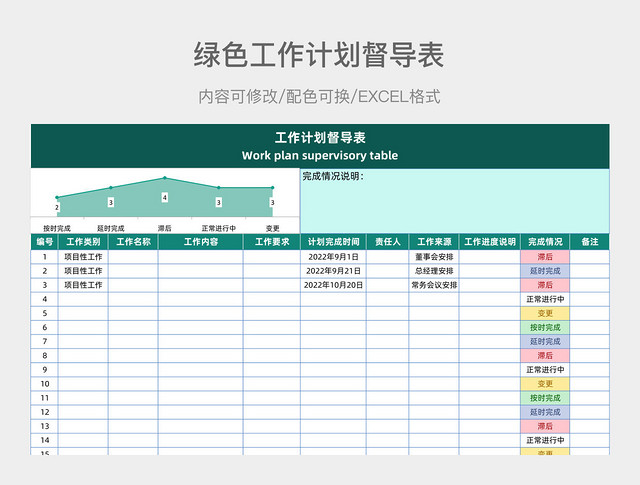The height and width of the screenshot is (485, 640).
Task: Click the 工作来源 column header
Action: 434,242
